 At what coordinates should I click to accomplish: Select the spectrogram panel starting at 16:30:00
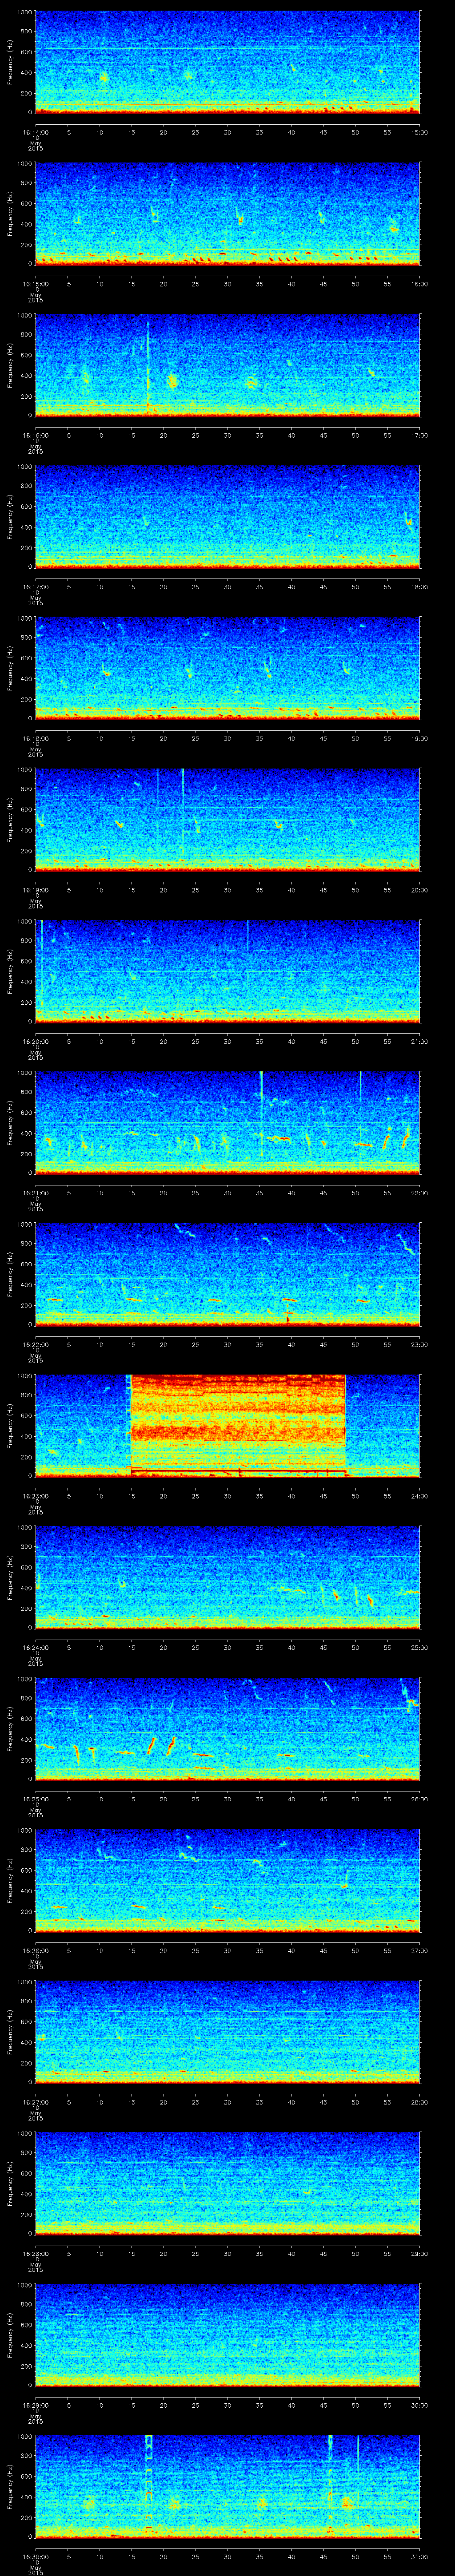228,2486
